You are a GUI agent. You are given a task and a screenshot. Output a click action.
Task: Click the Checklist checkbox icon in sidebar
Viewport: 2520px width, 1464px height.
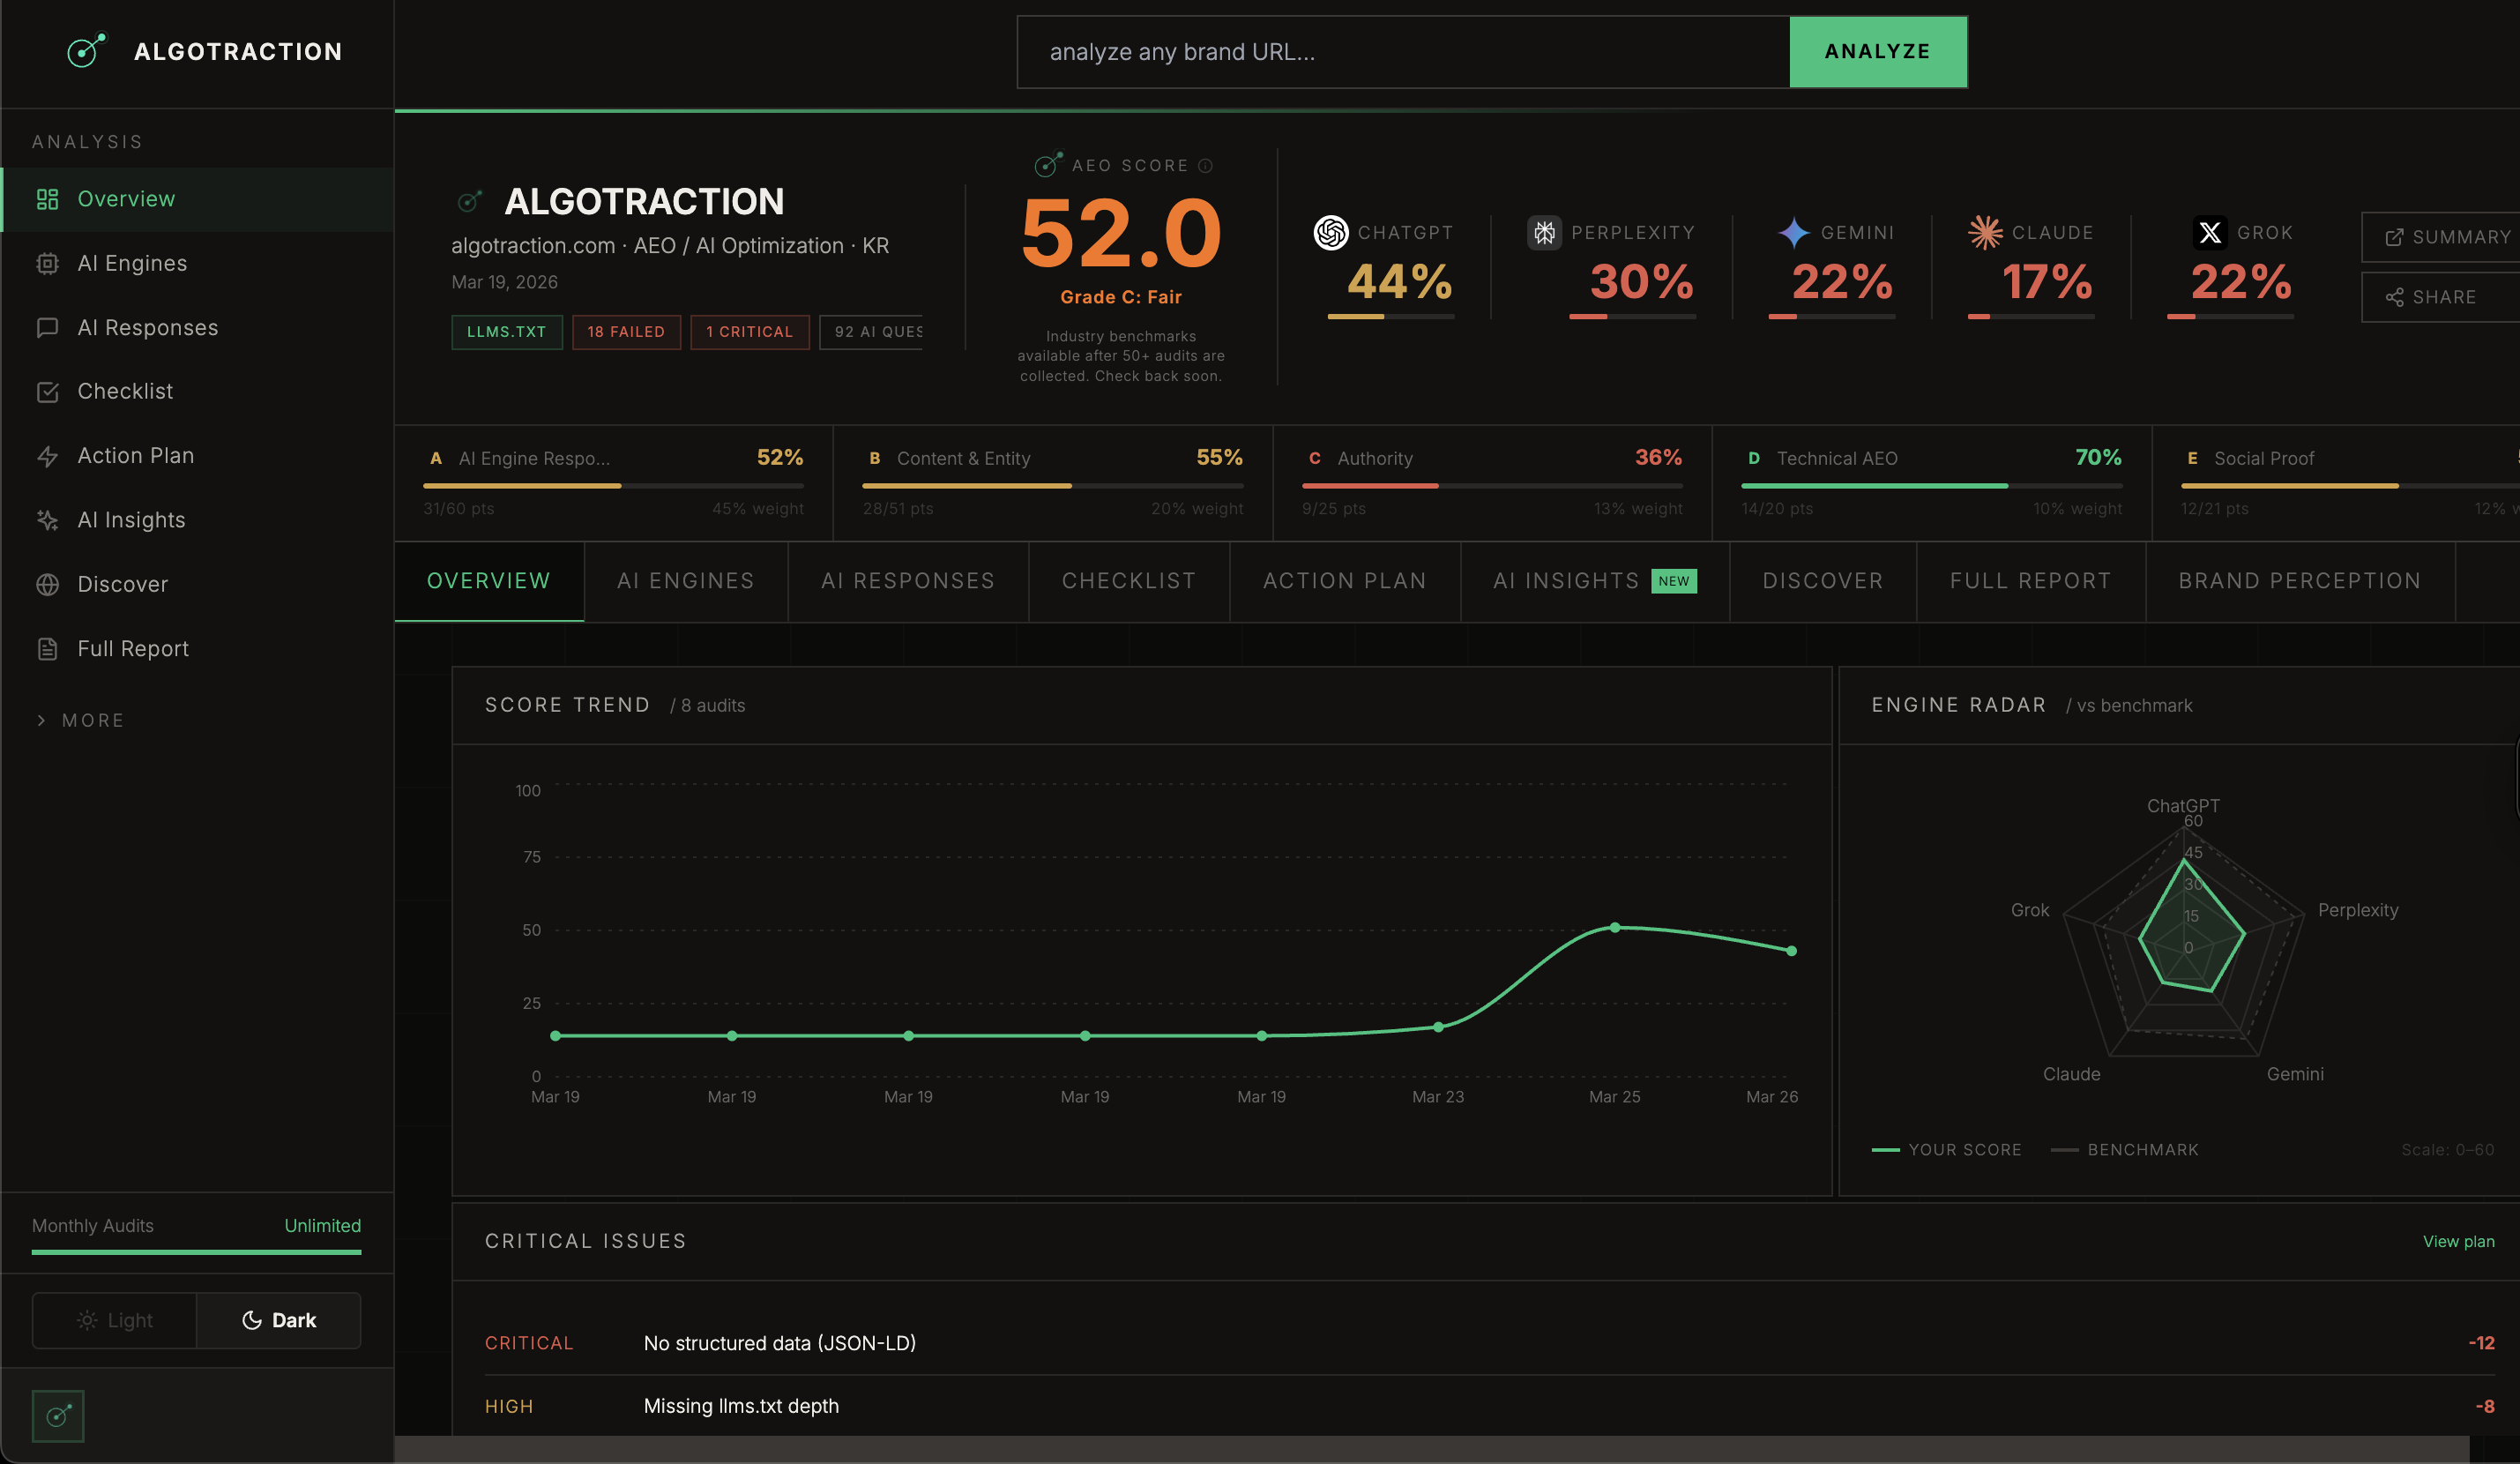click(47, 392)
